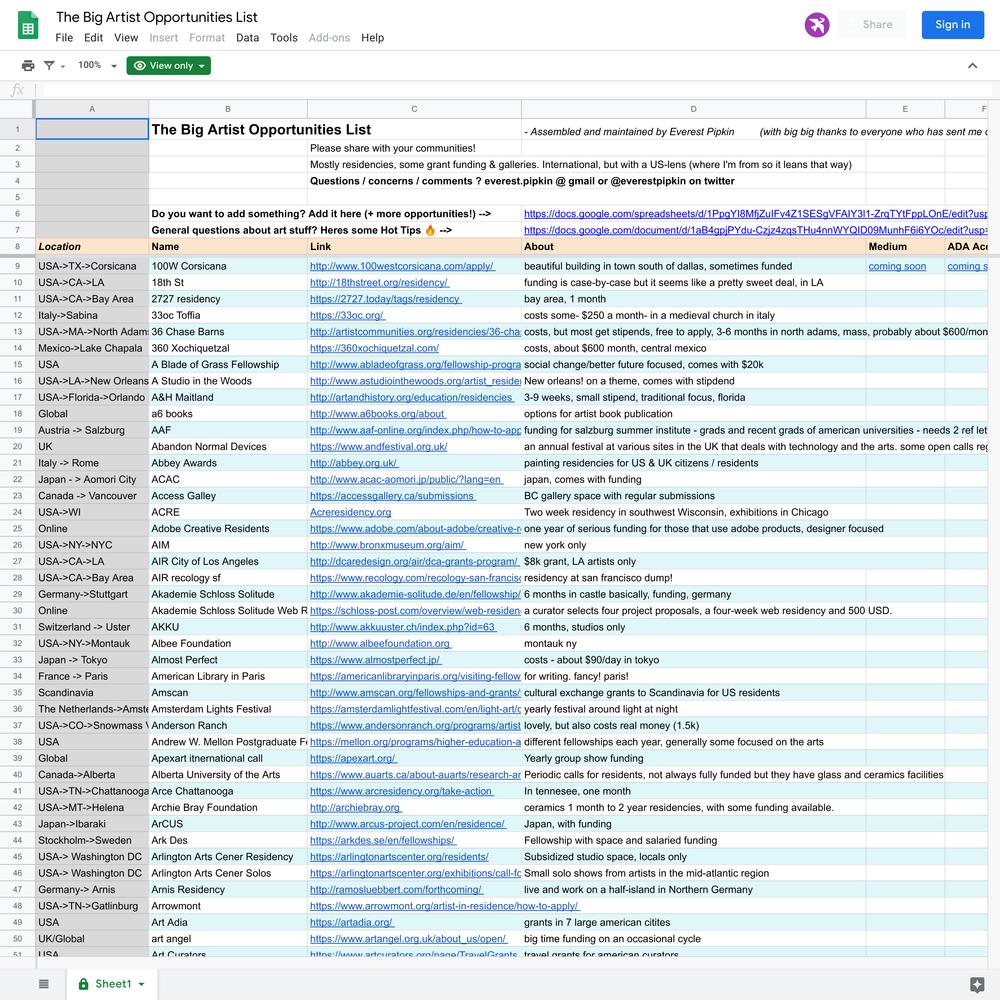The image size is (1000, 1000).
Task: Click the coming soon link under Medium
Action: pyautogui.click(x=897, y=266)
